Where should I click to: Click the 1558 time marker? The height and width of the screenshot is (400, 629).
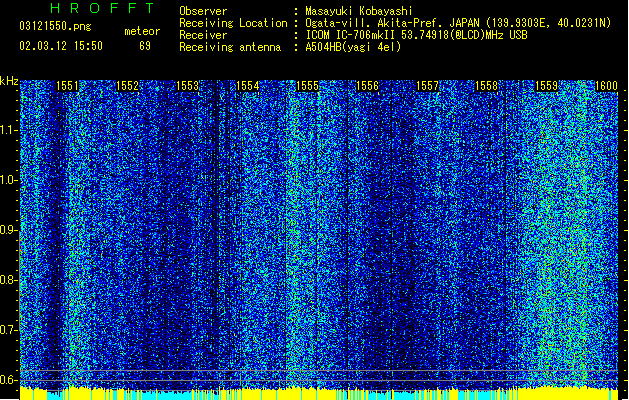point(486,86)
